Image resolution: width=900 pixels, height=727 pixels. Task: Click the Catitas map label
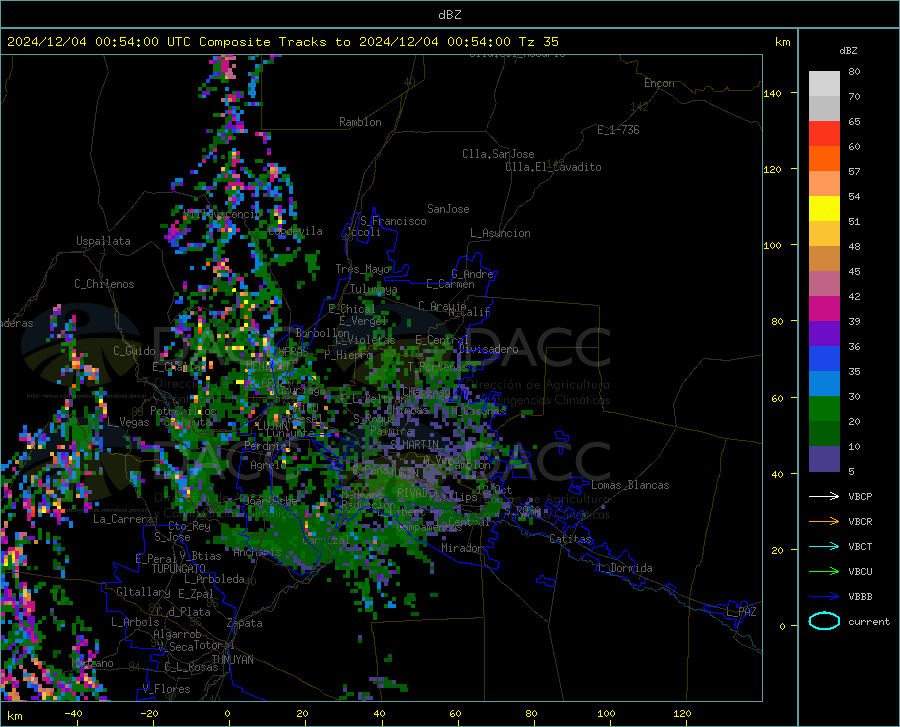point(570,539)
